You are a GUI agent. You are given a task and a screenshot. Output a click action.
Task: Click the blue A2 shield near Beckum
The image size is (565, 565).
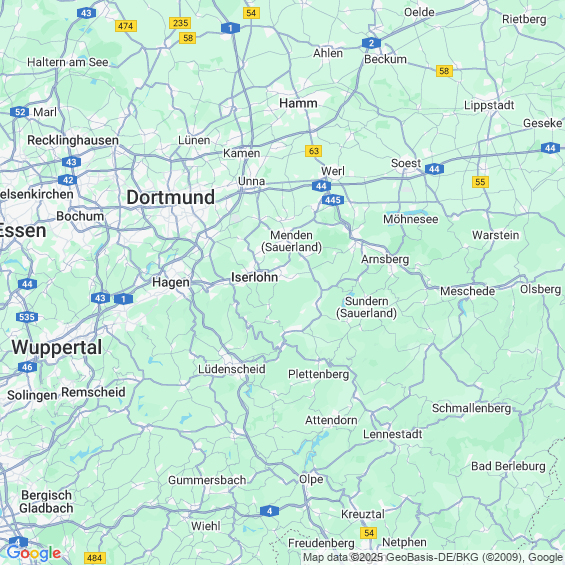(x=371, y=43)
